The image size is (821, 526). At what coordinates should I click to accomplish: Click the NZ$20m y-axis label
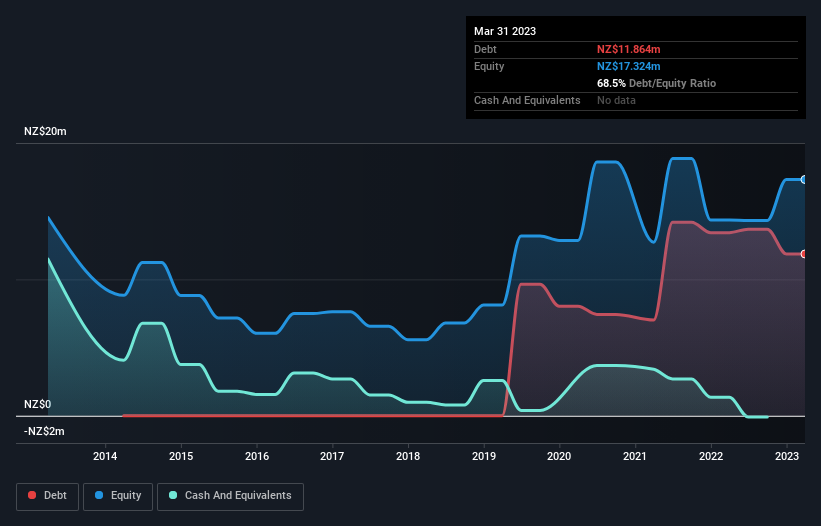pos(45,131)
